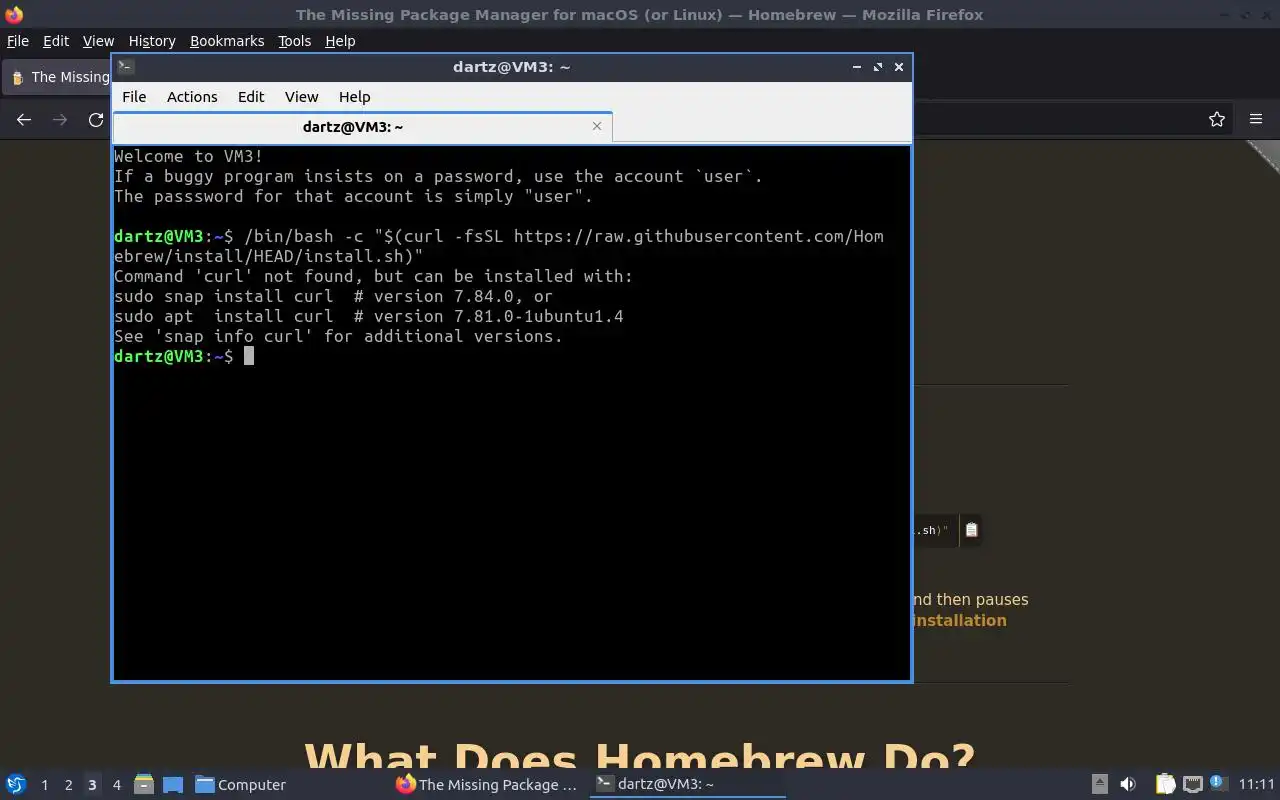Switch to workspace 4
Image resolution: width=1280 pixels, height=800 pixels.
pos(116,785)
